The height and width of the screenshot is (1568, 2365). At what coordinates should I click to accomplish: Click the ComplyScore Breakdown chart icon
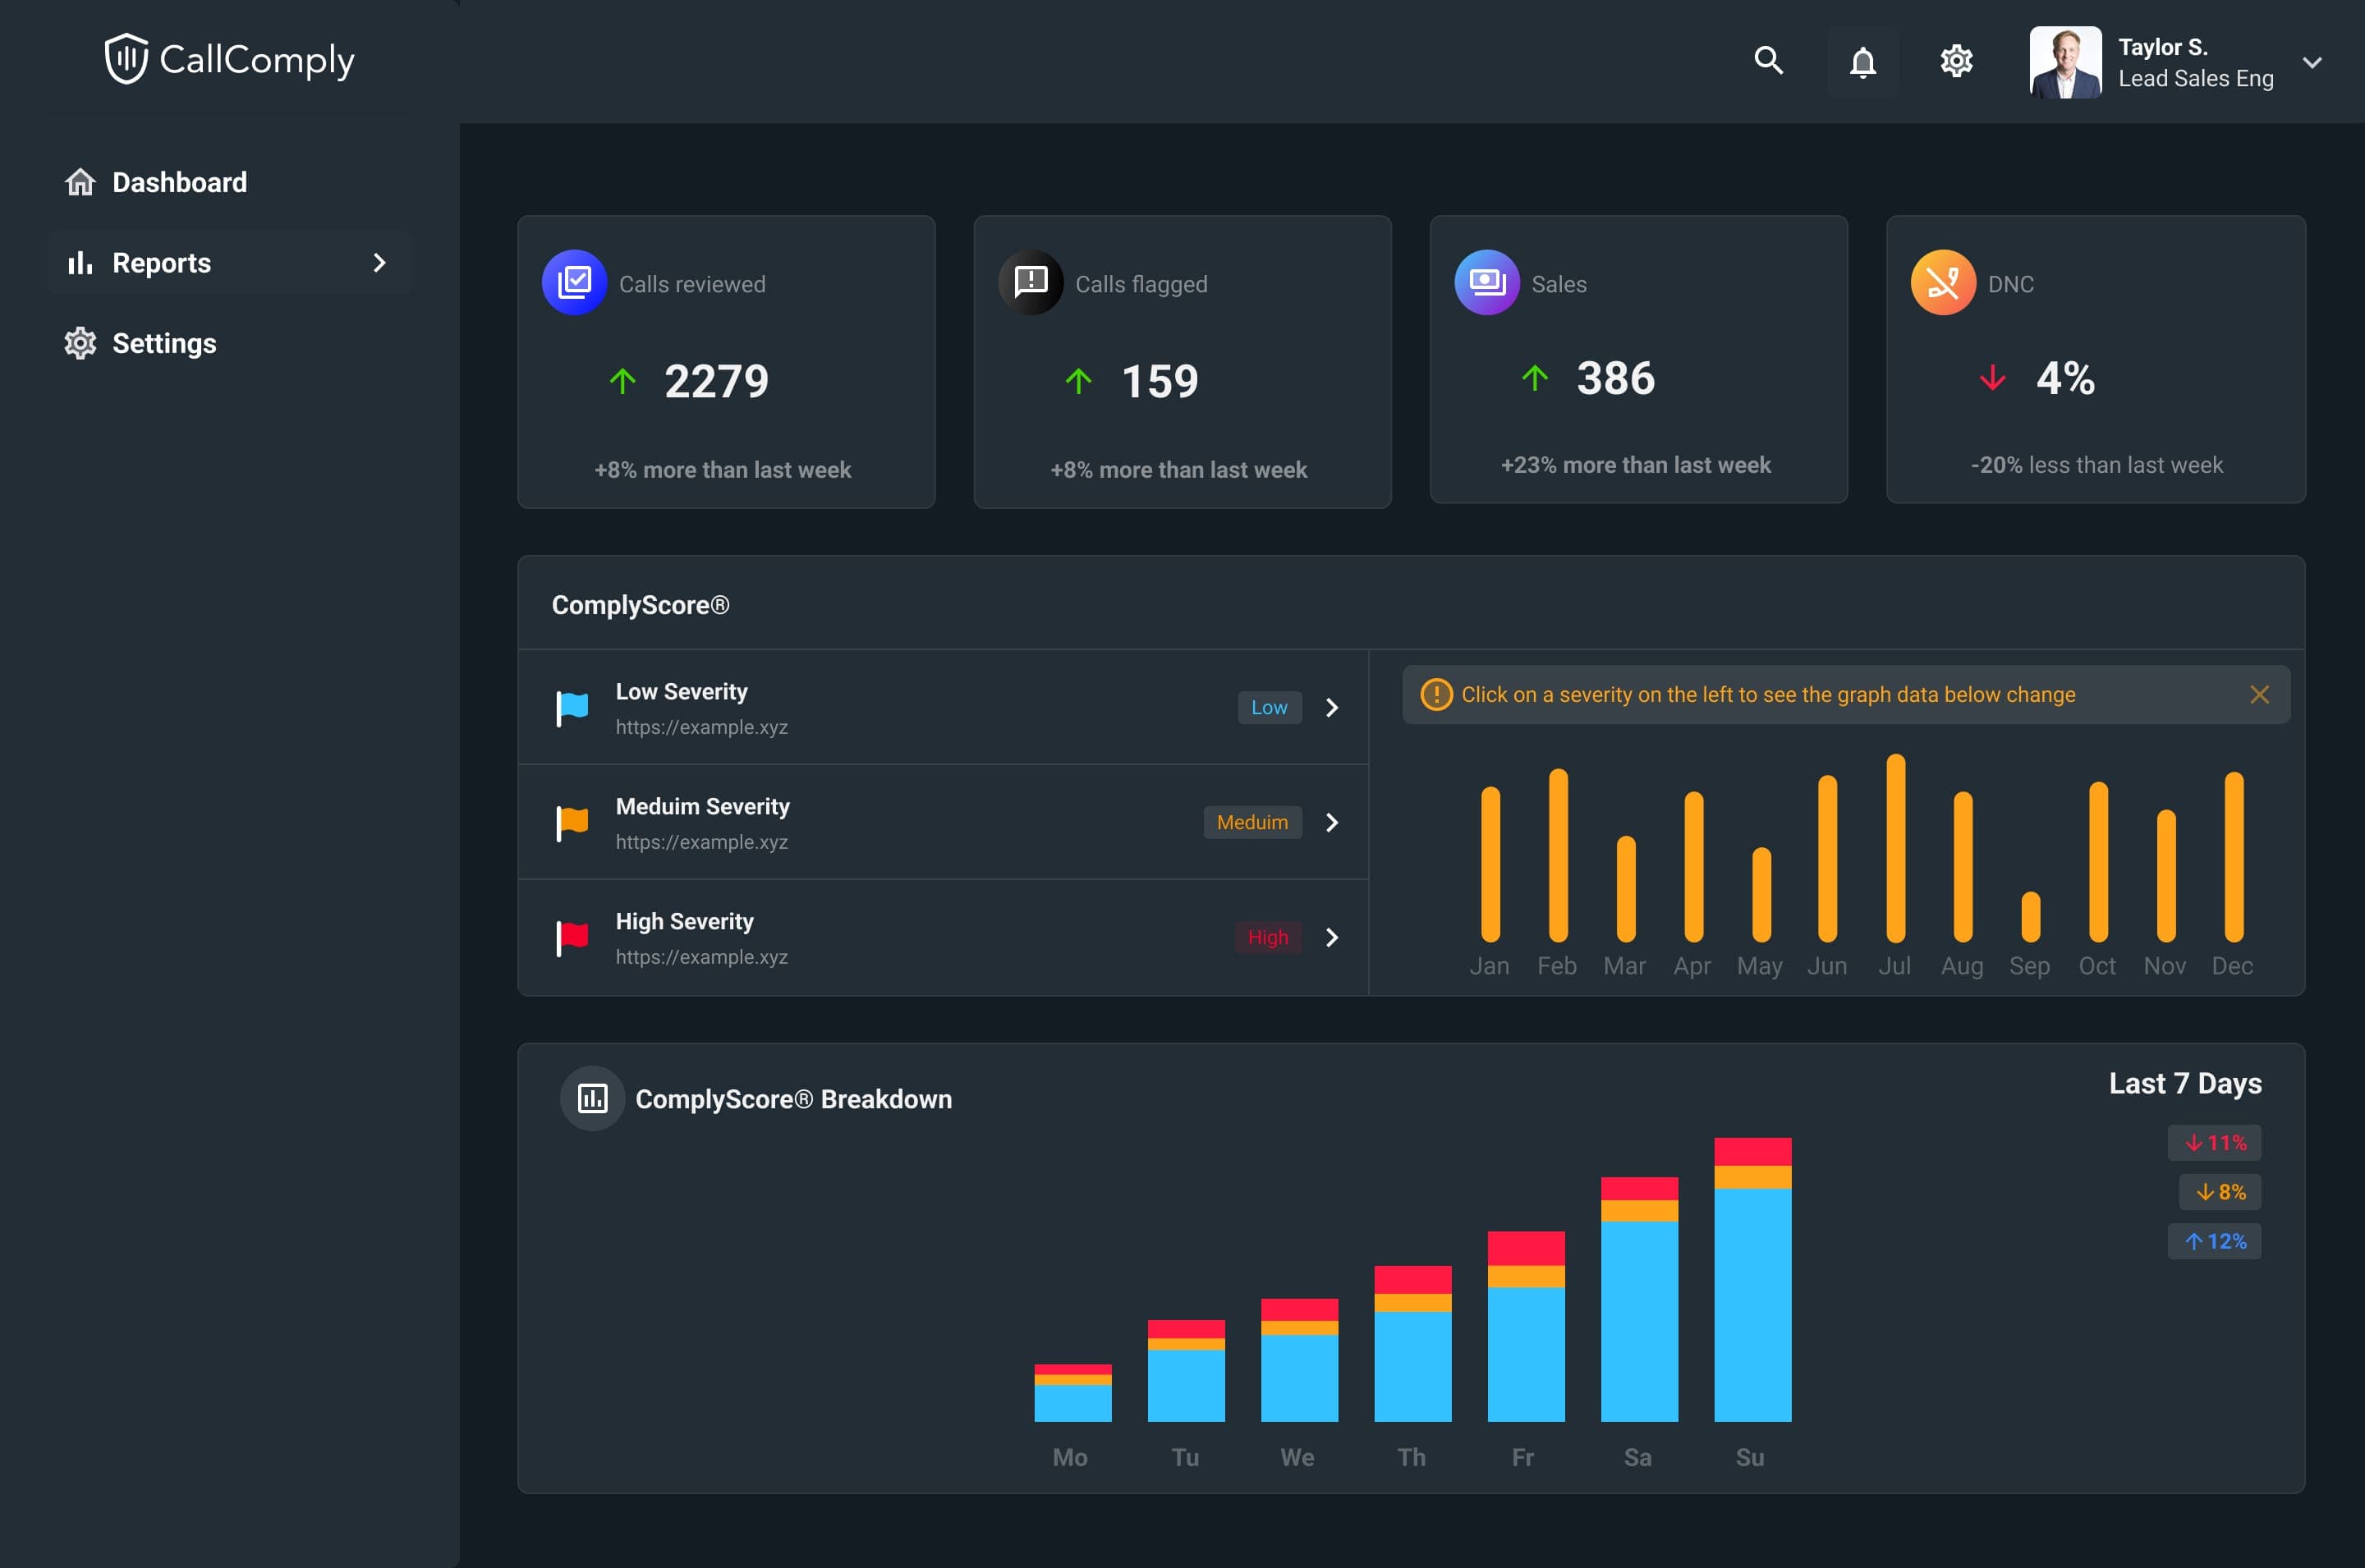pos(592,1097)
